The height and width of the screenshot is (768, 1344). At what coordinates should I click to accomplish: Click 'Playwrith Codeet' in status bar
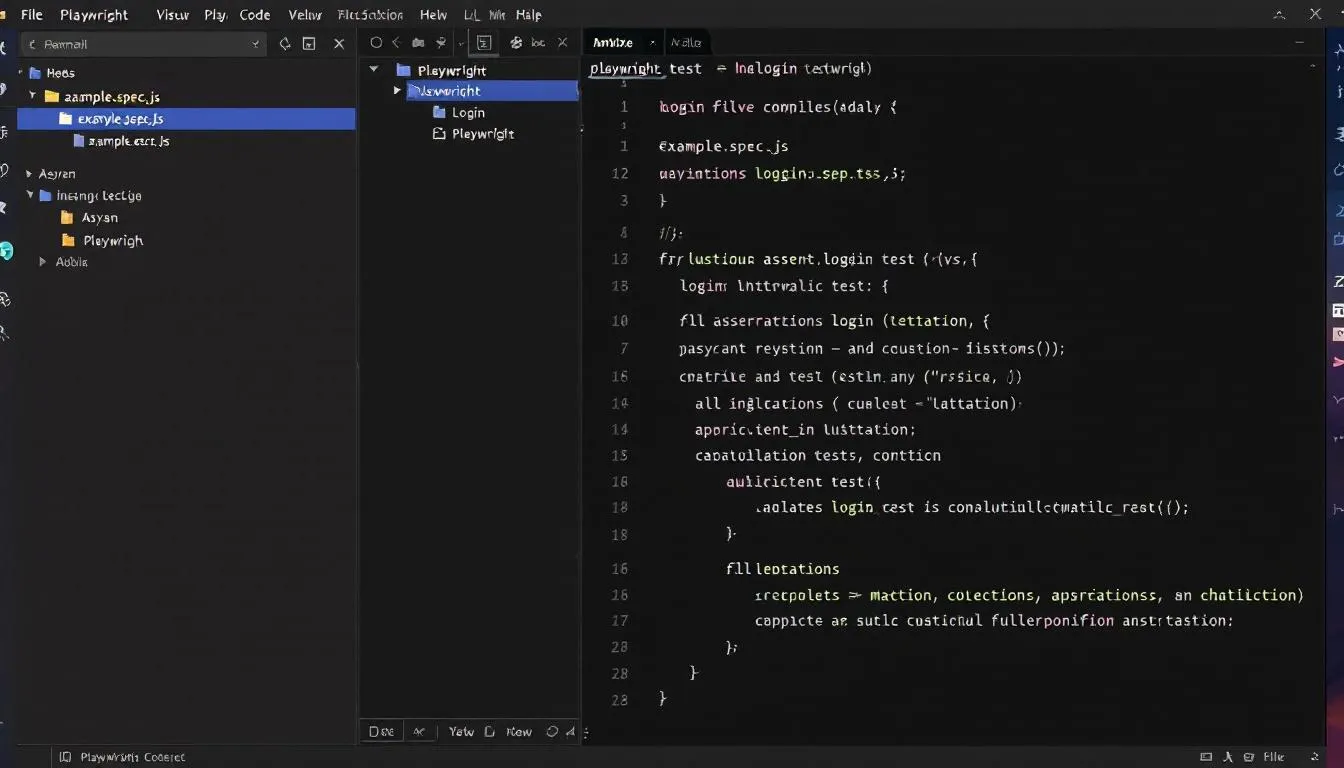tap(132, 757)
